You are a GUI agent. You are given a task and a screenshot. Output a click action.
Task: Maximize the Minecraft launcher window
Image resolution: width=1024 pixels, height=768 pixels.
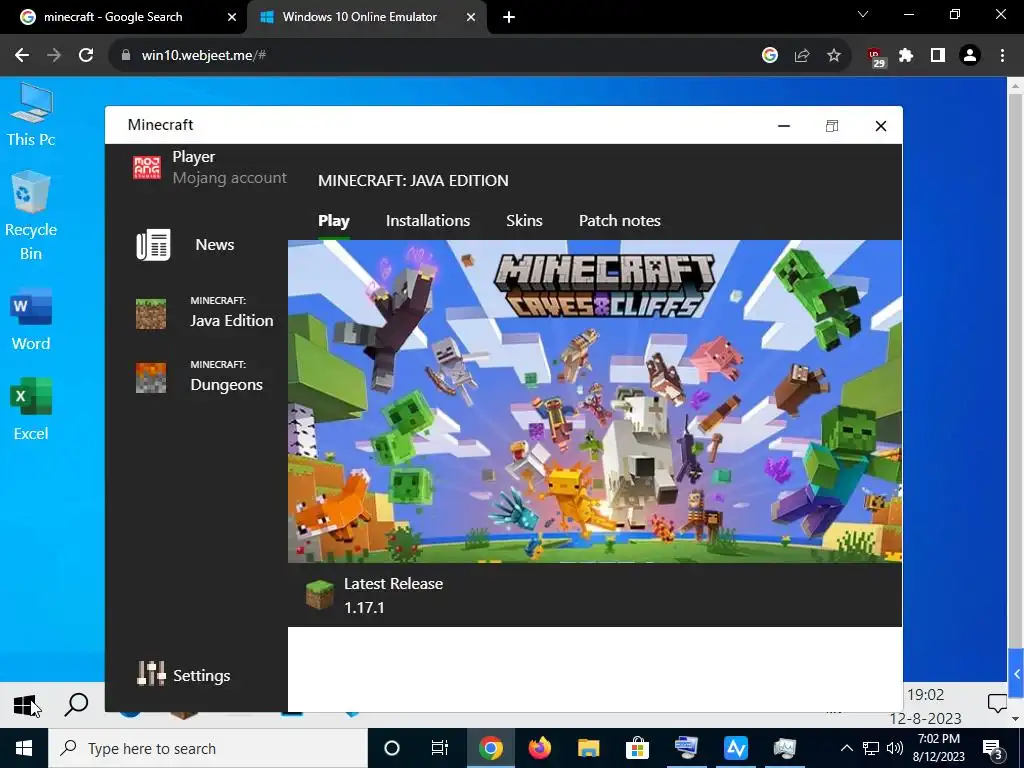(832, 125)
